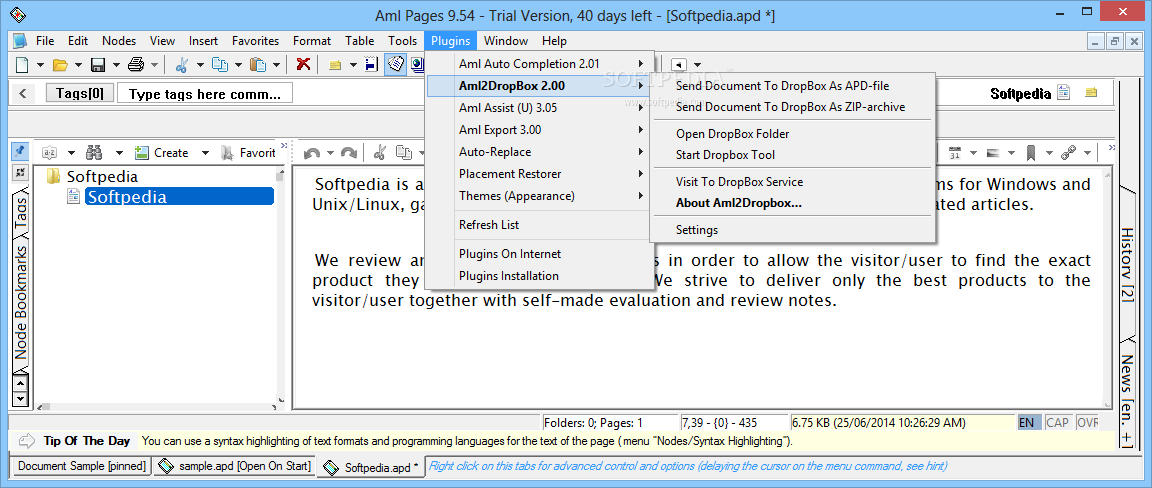Insert date with the calendar 31 icon
The image size is (1152, 488).
tap(955, 153)
